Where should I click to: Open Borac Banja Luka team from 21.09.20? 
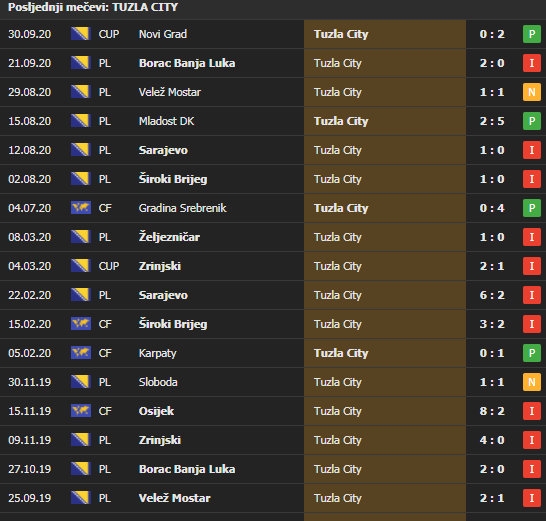click(x=187, y=63)
